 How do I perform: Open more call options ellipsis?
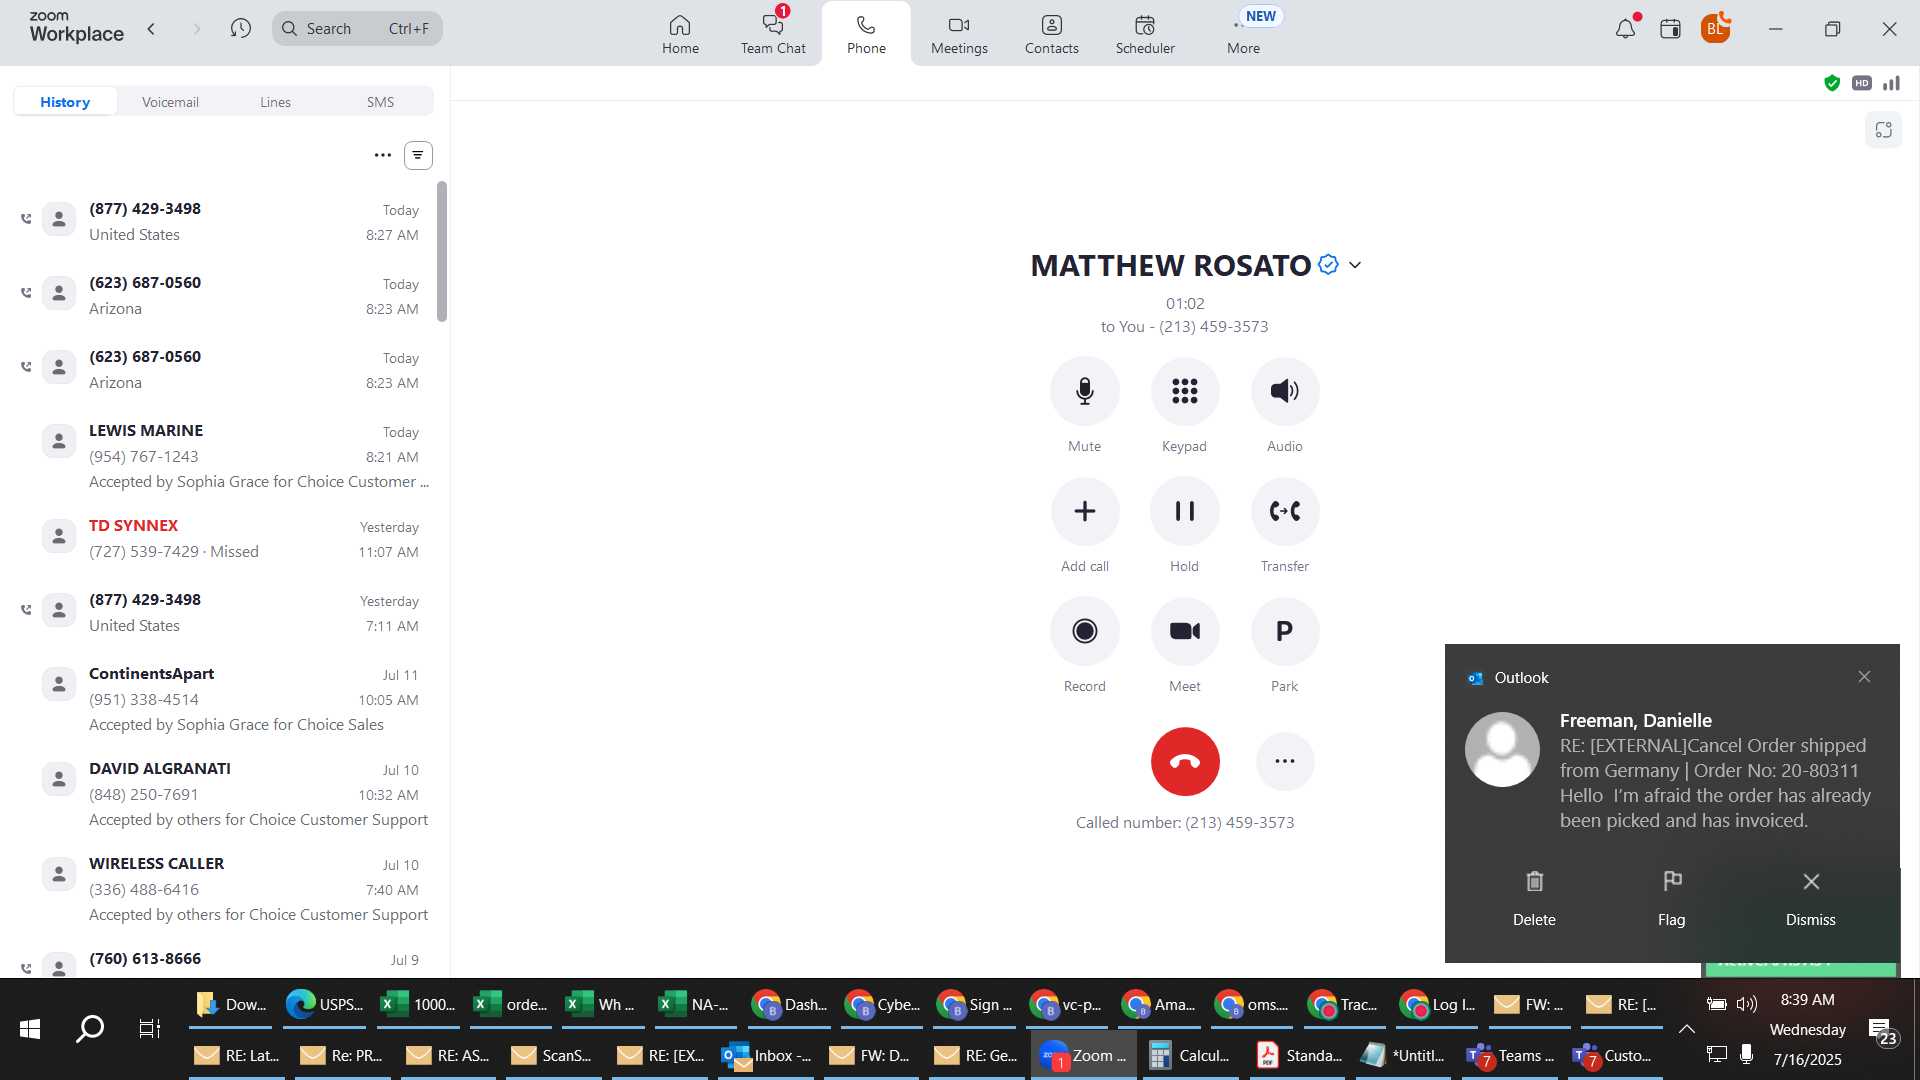(x=1284, y=761)
